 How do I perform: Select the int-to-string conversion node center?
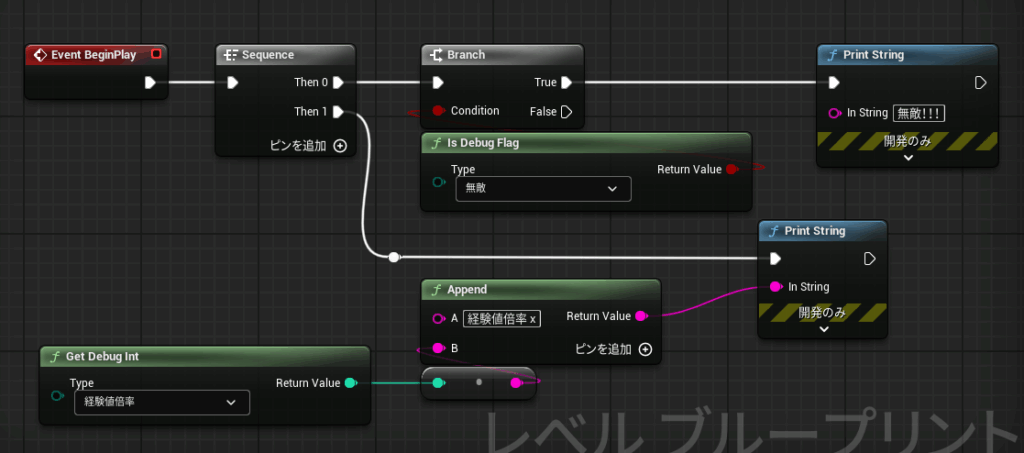coord(479,382)
